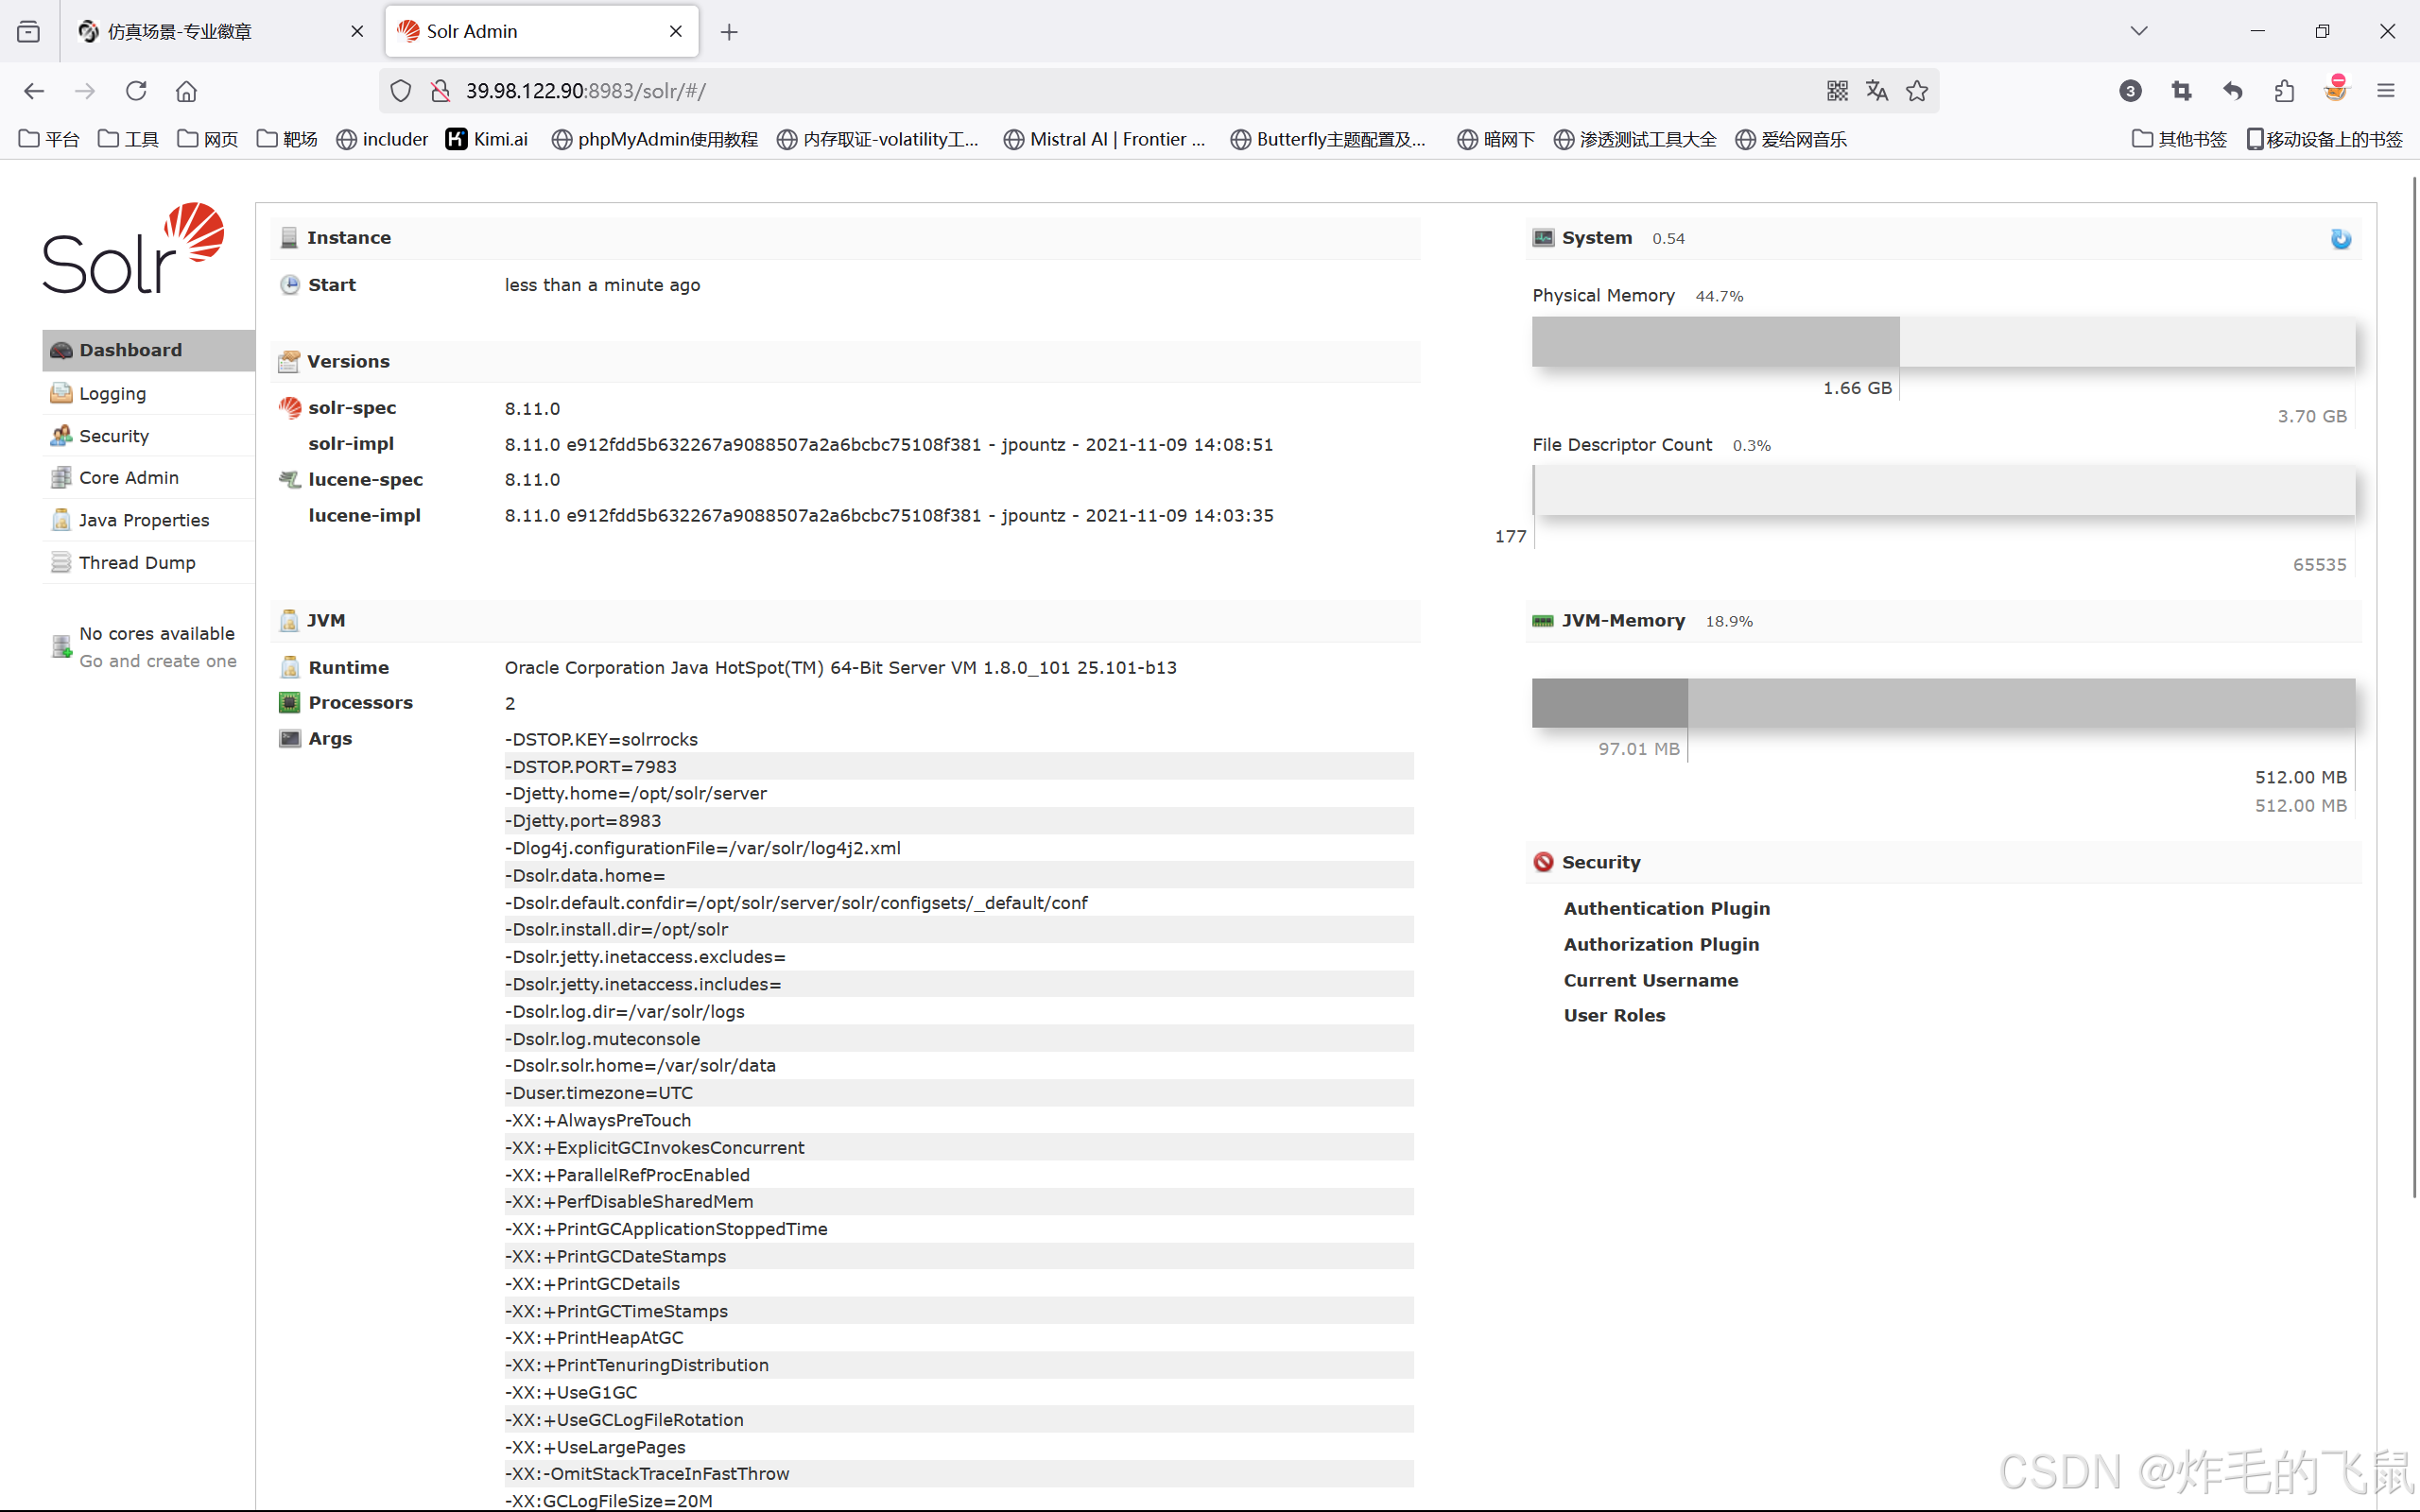Open the Logging page
This screenshot has width=2420, height=1512.
[x=112, y=393]
